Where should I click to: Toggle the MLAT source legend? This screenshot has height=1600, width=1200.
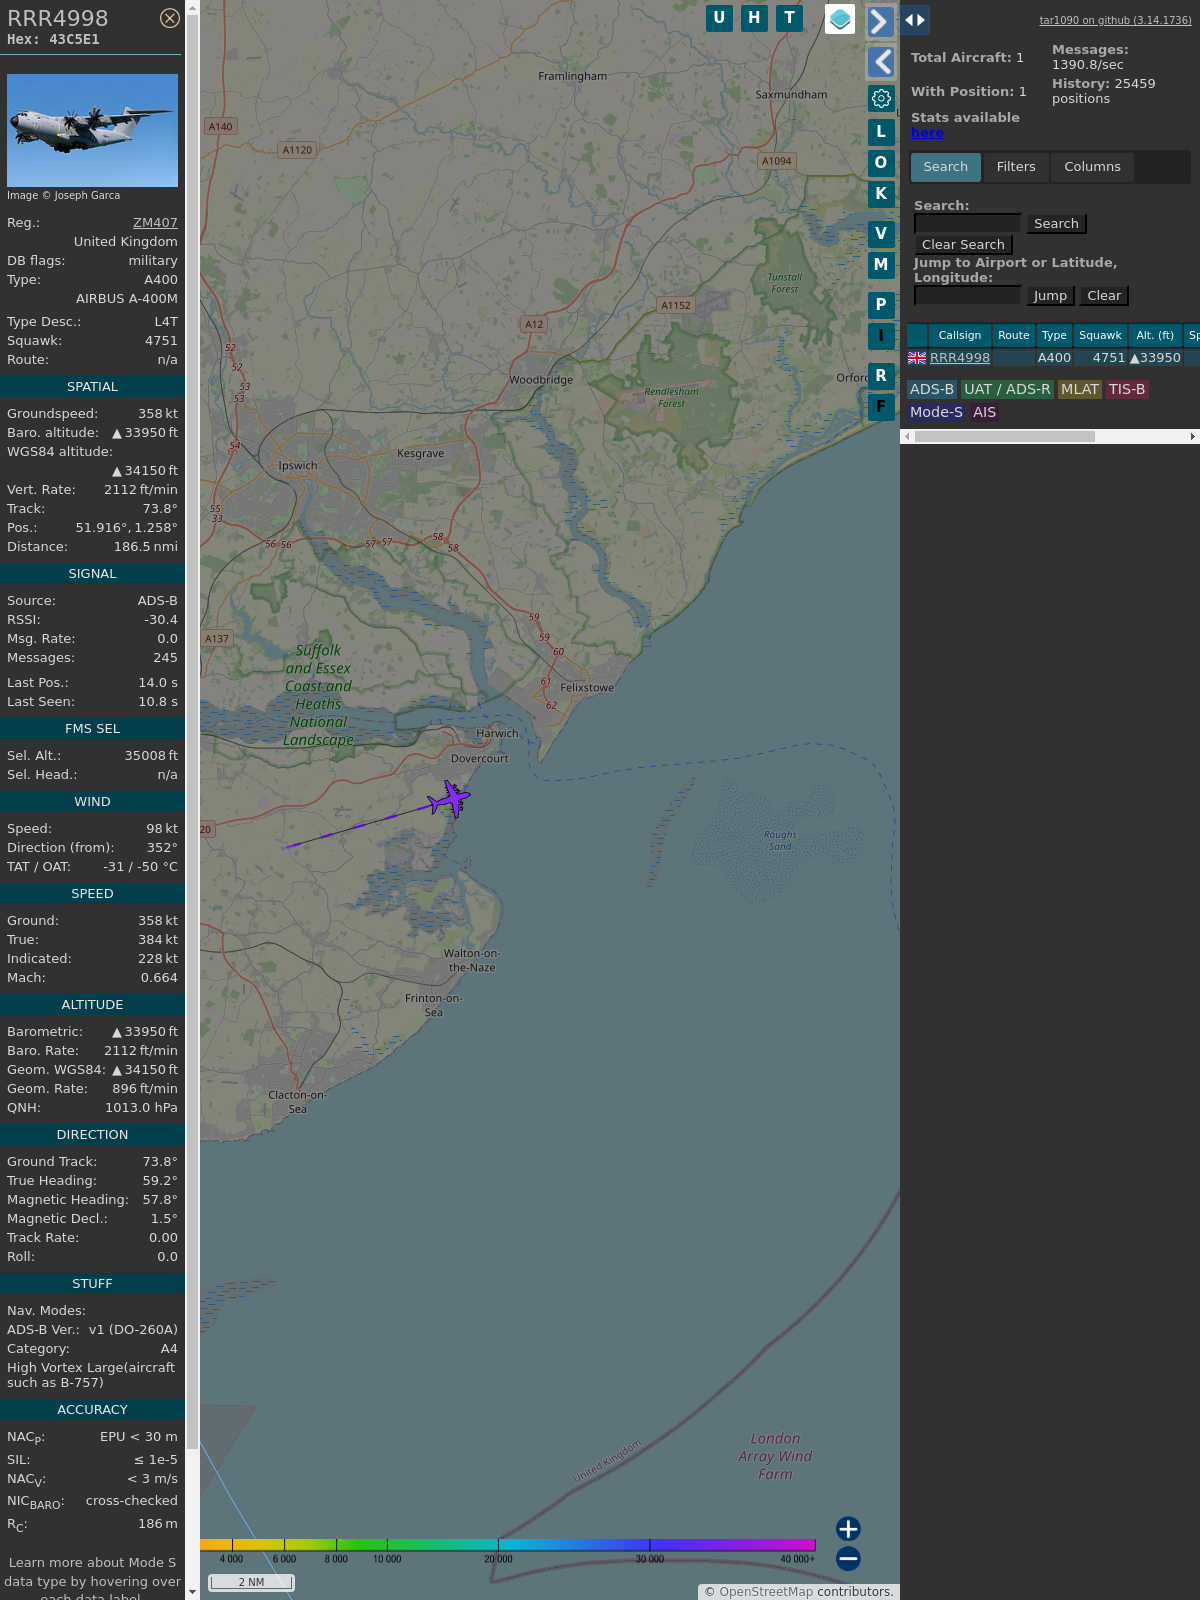point(1080,390)
